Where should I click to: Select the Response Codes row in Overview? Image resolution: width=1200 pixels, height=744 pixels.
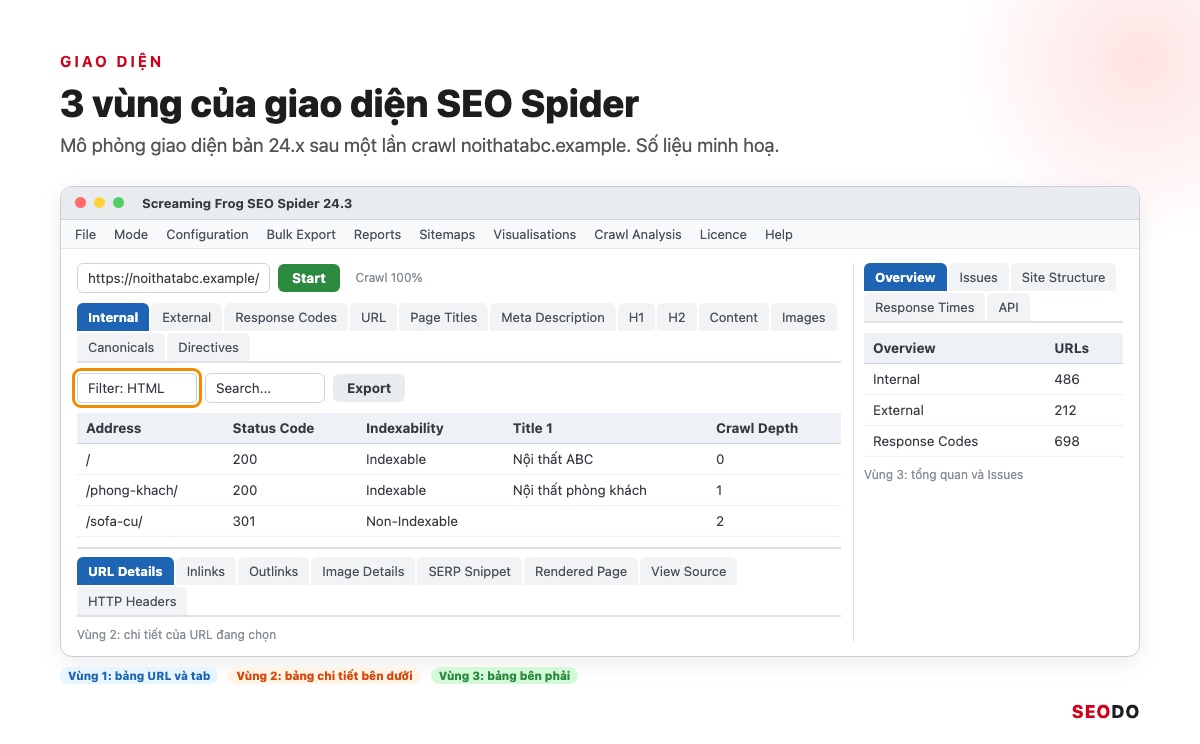993,442
